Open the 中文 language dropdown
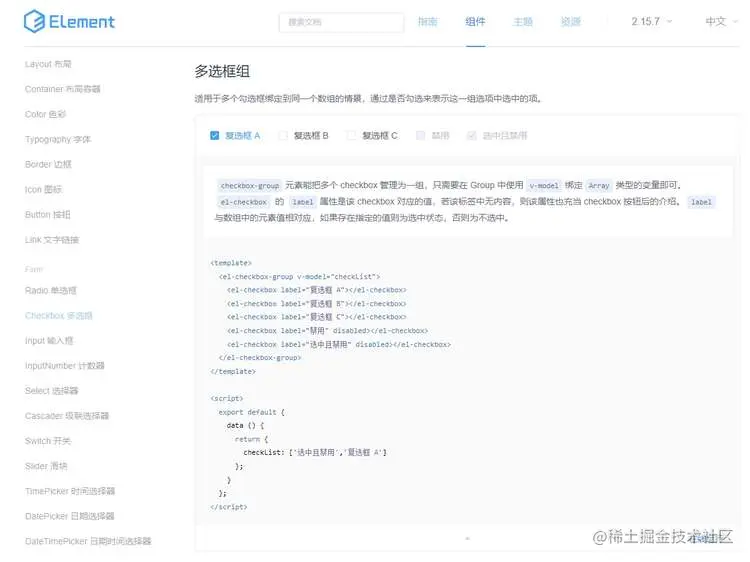Viewport: 750px width, 562px height. [721, 22]
